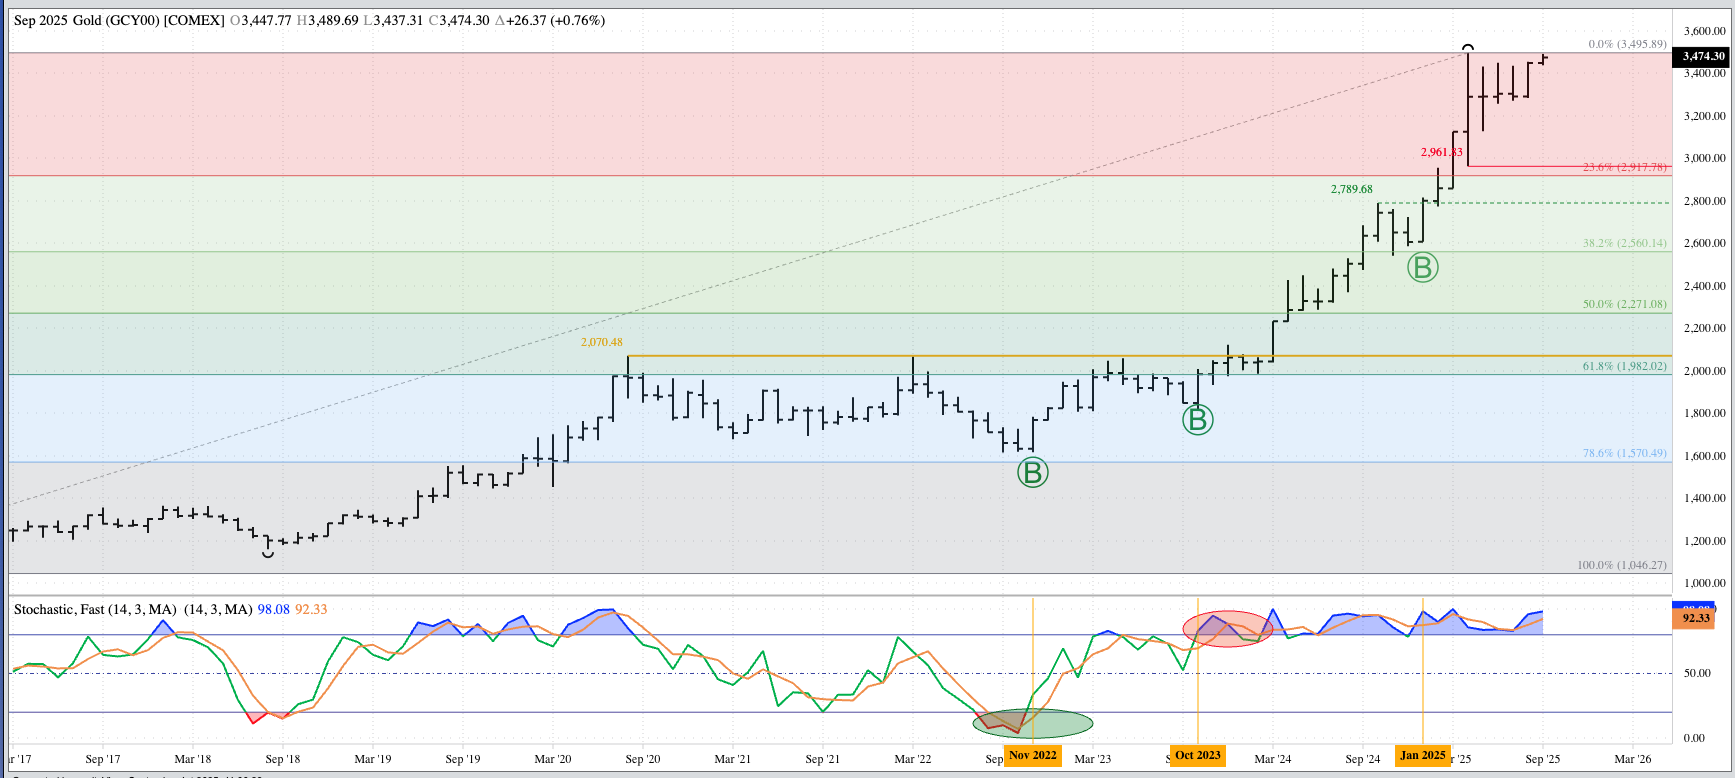Select the Jan 2025 date marker
The width and height of the screenshot is (1735, 778).
1422,755
